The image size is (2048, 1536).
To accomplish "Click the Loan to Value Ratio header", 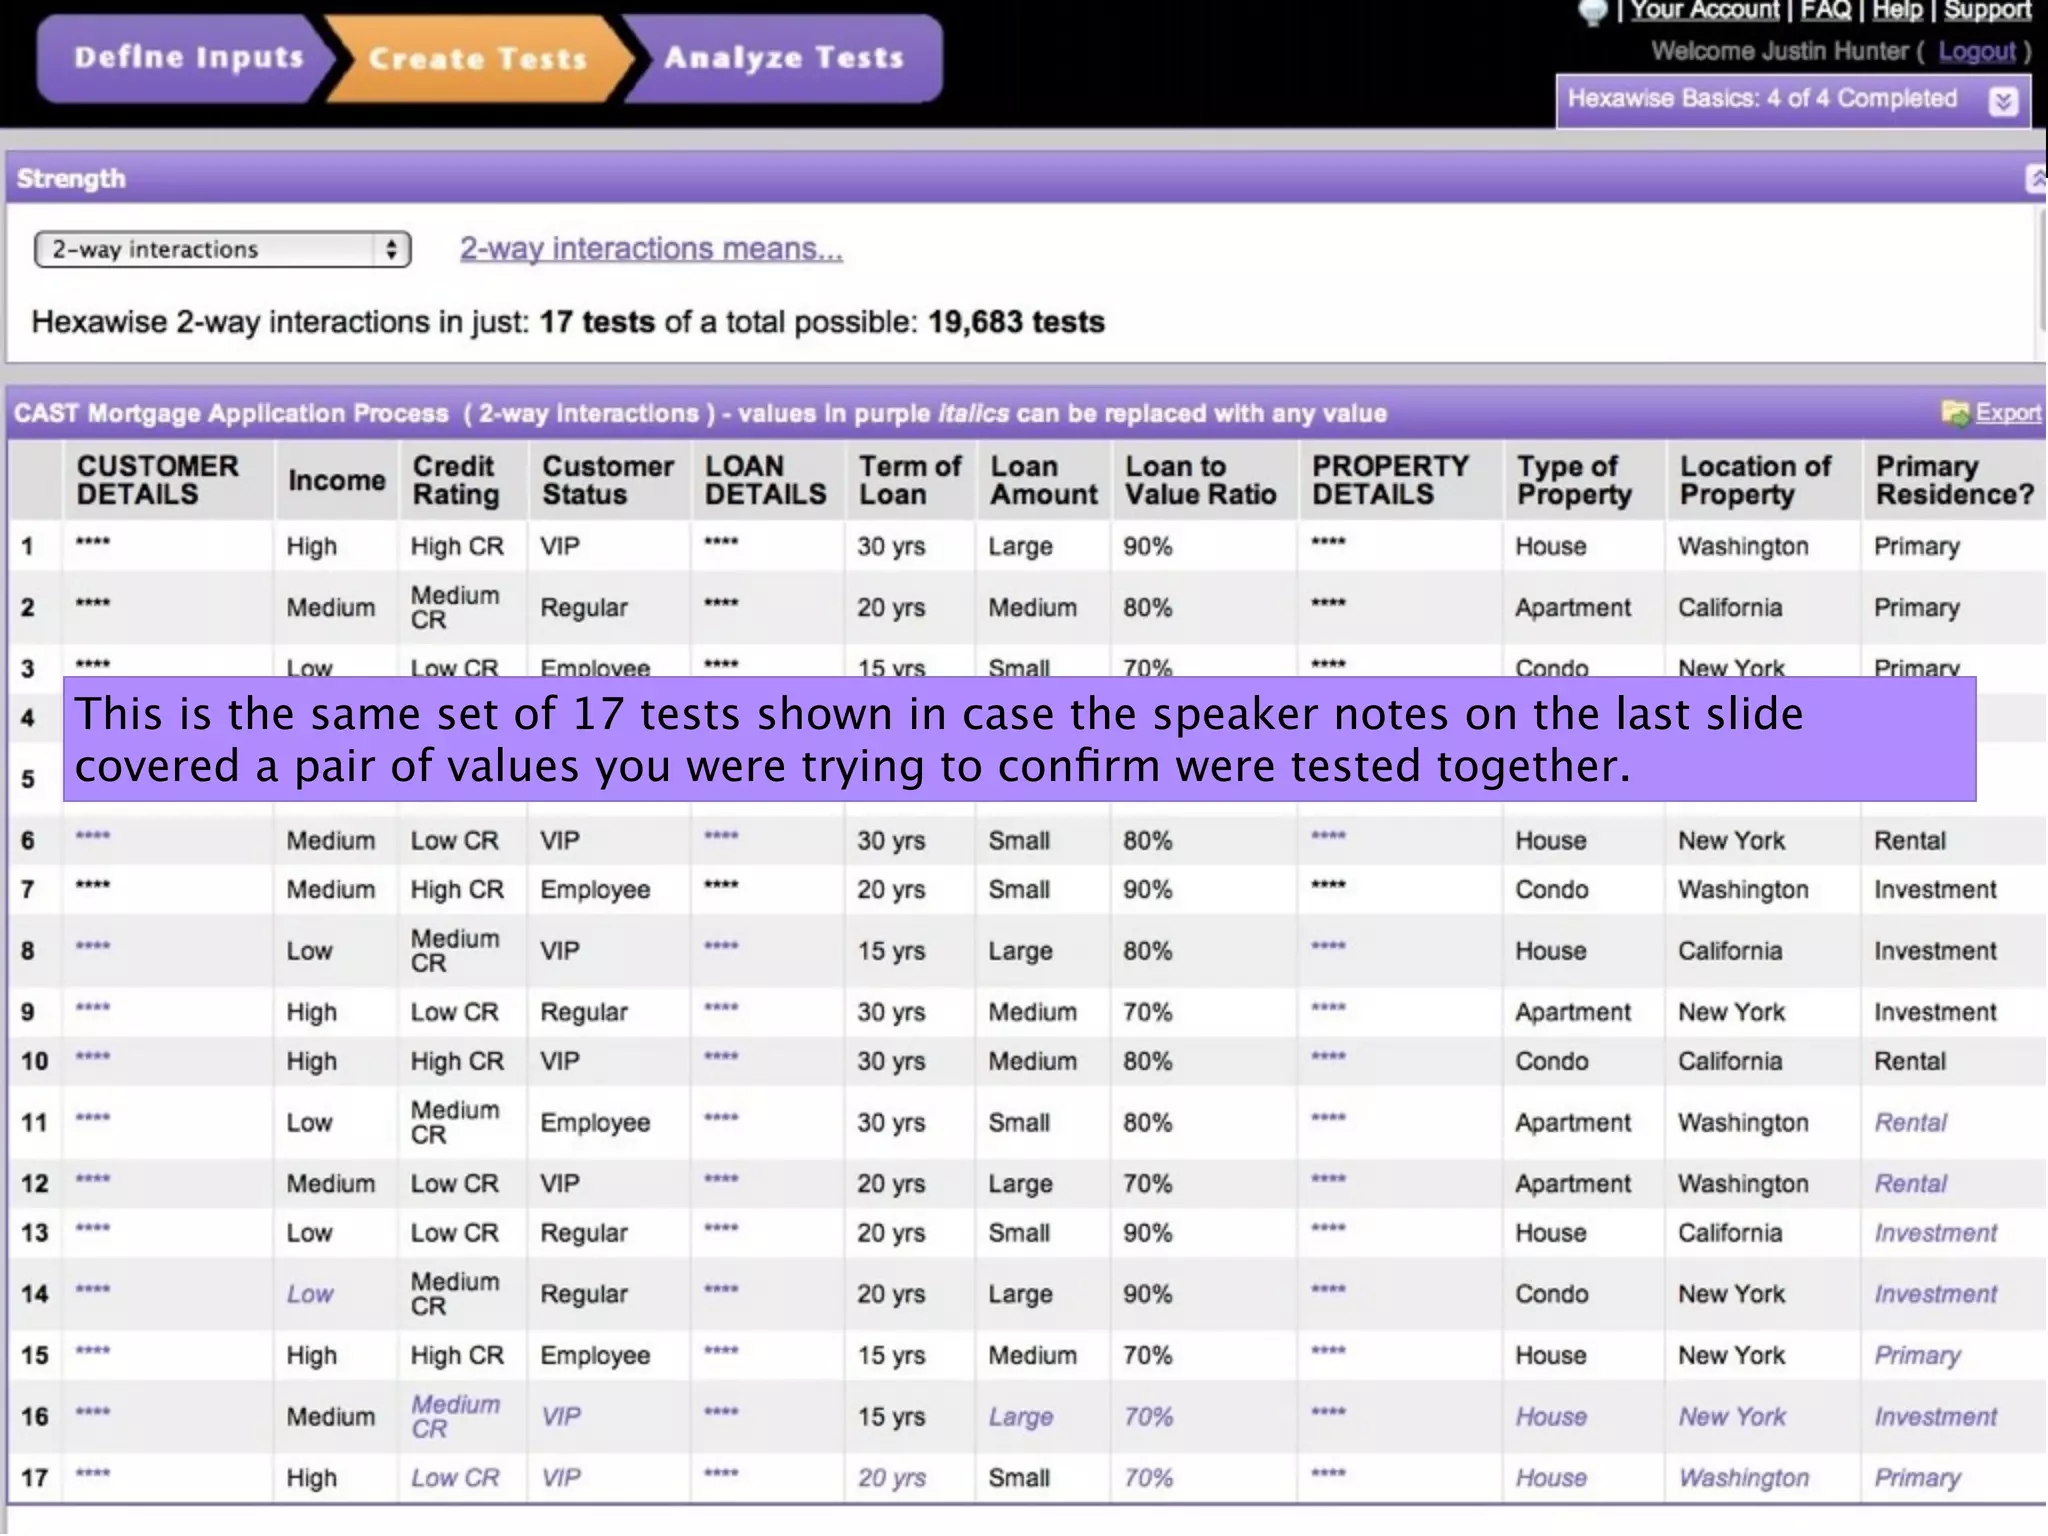I will pyautogui.click(x=1200, y=481).
